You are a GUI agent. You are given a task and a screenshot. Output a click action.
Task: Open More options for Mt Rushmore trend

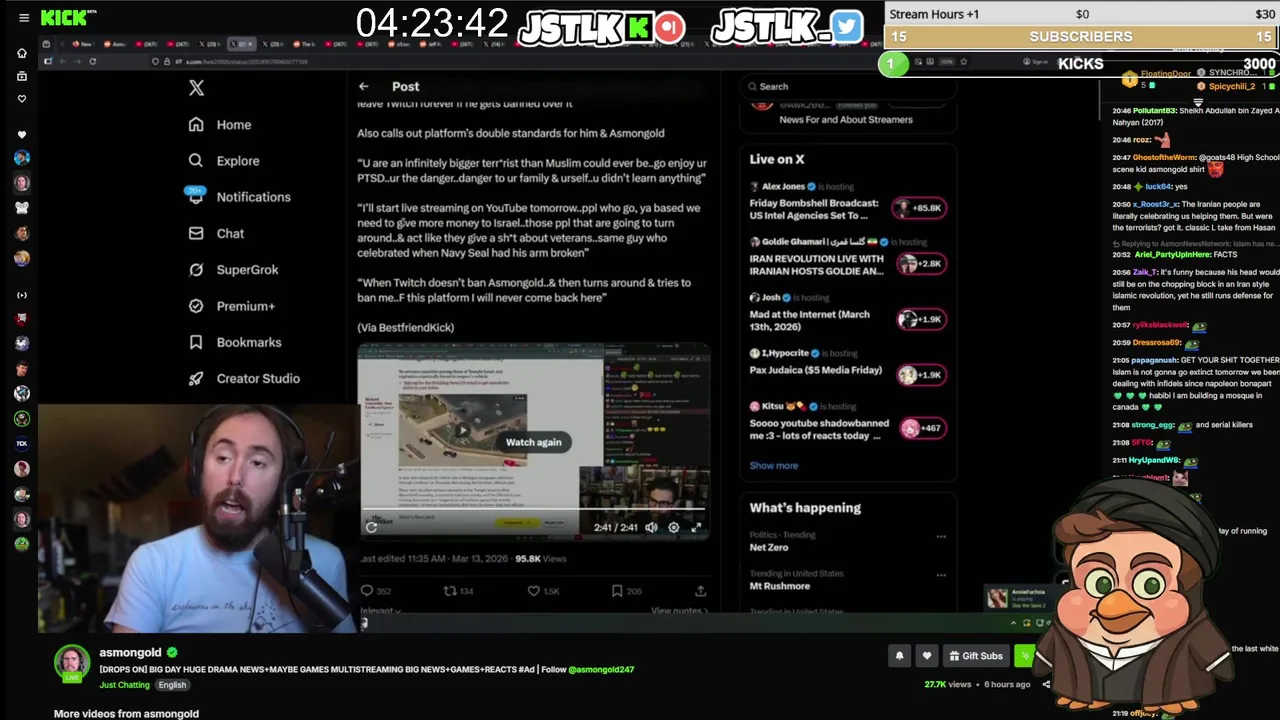(x=941, y=575)
